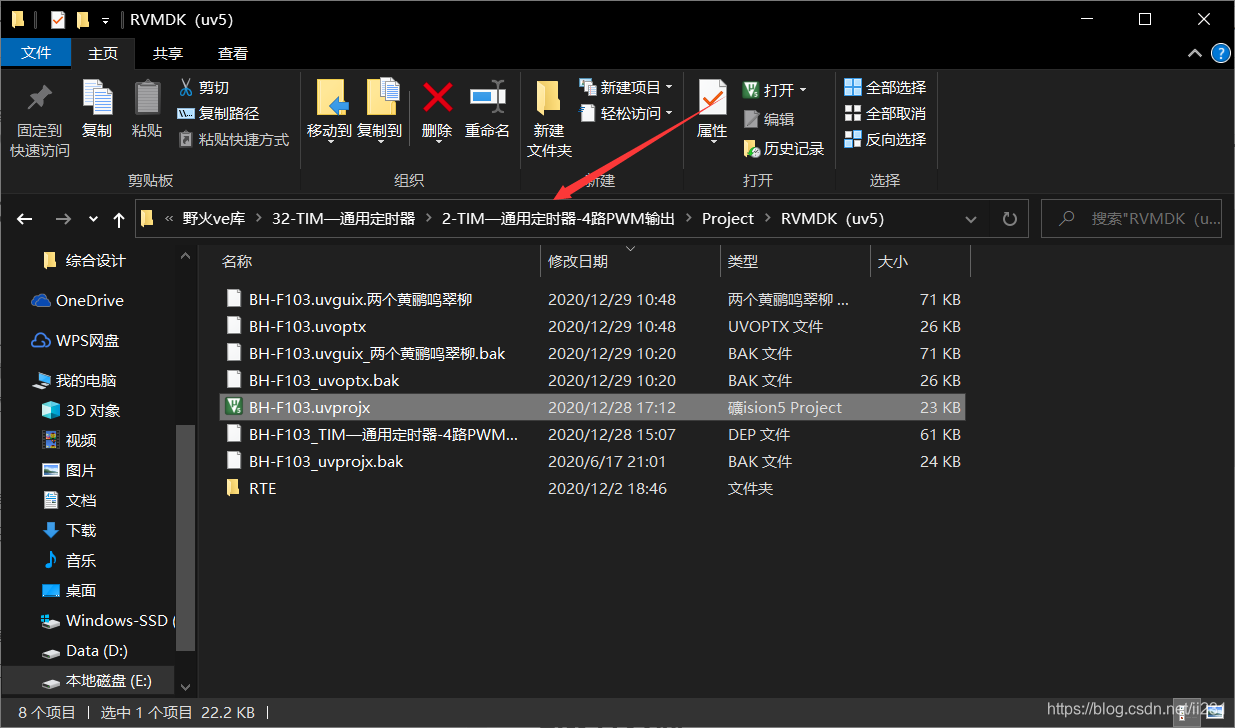The width and height of the screenshot is (1235, 728).
Task: Click Select none (全部取消)
Action: 885,114
